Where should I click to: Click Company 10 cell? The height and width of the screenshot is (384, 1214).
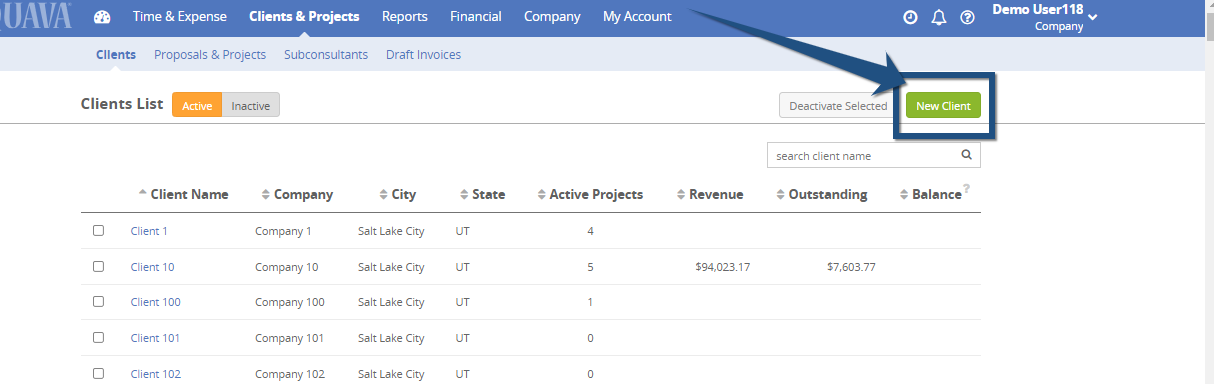click(x=286, y=267)
